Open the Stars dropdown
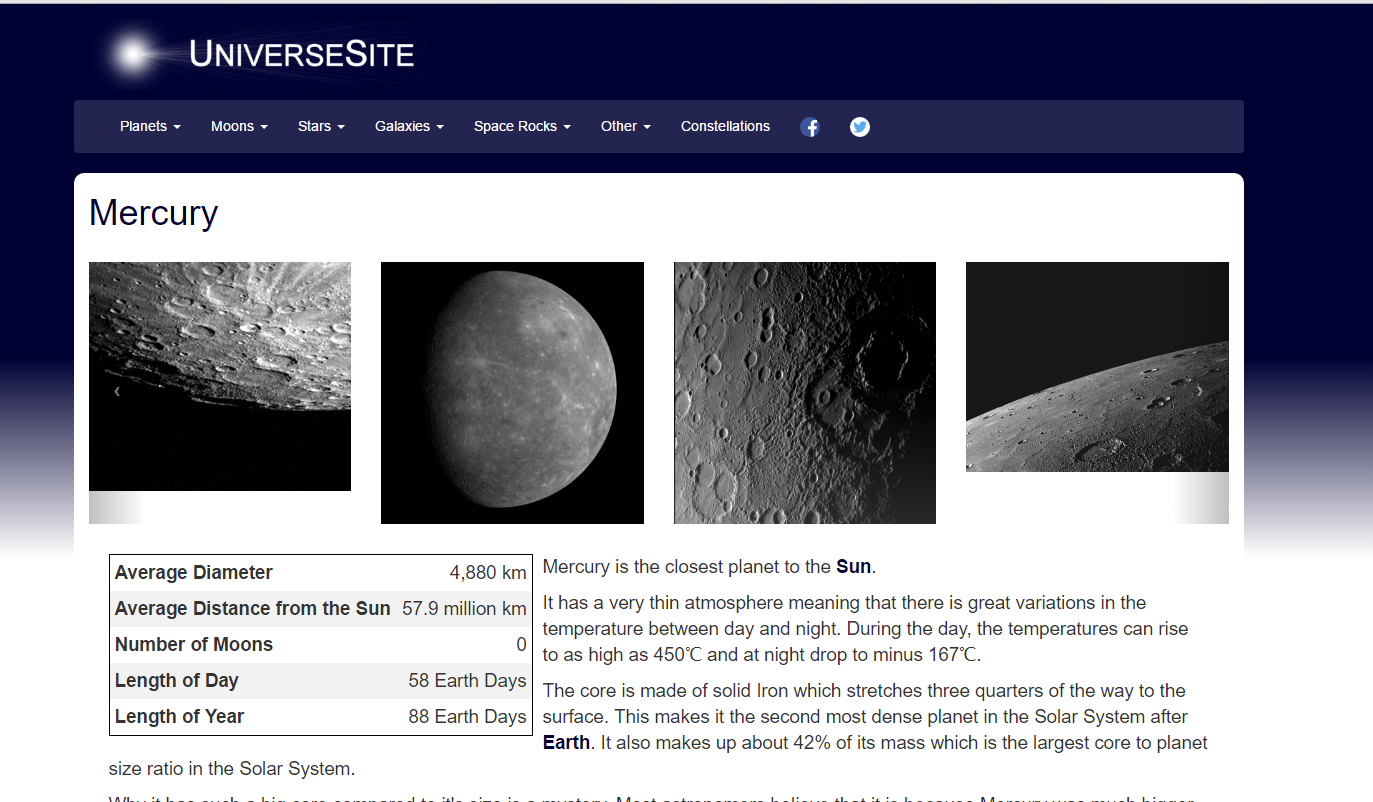This screenshot has width=1373, height=802. coord(320,126)
